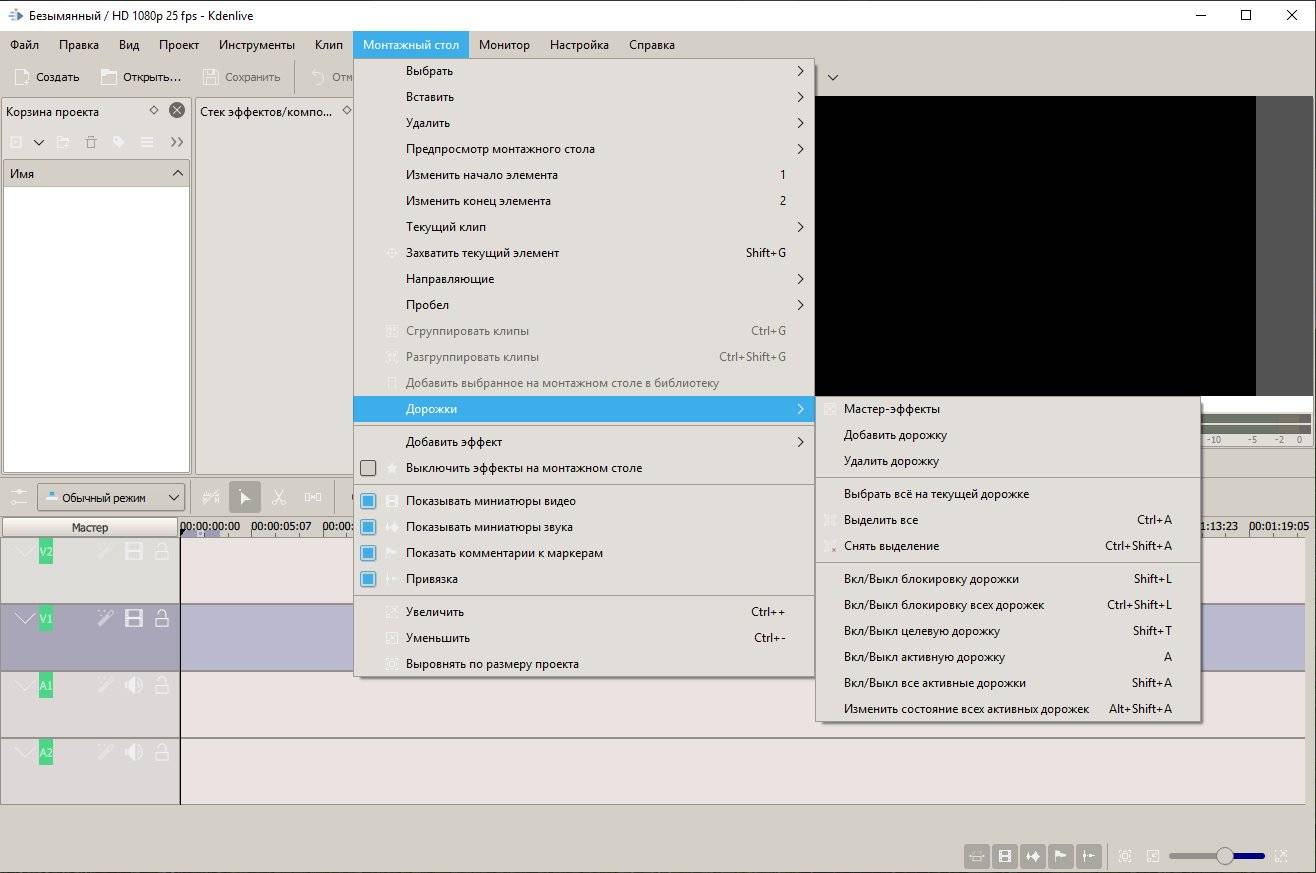Open effects wand on track A2
Viewport: 1316px width, 873px height.
(105, 752)
